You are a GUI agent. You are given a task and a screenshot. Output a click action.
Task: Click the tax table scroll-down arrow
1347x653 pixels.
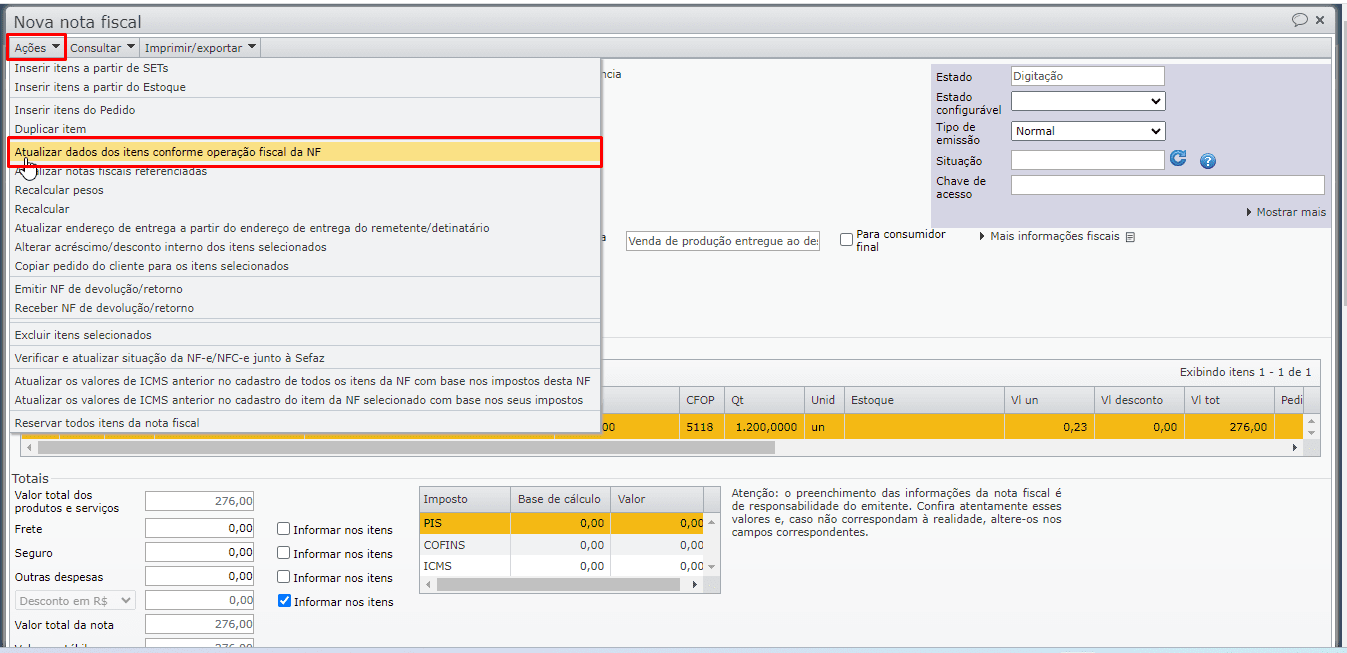(x=711, y=567)
